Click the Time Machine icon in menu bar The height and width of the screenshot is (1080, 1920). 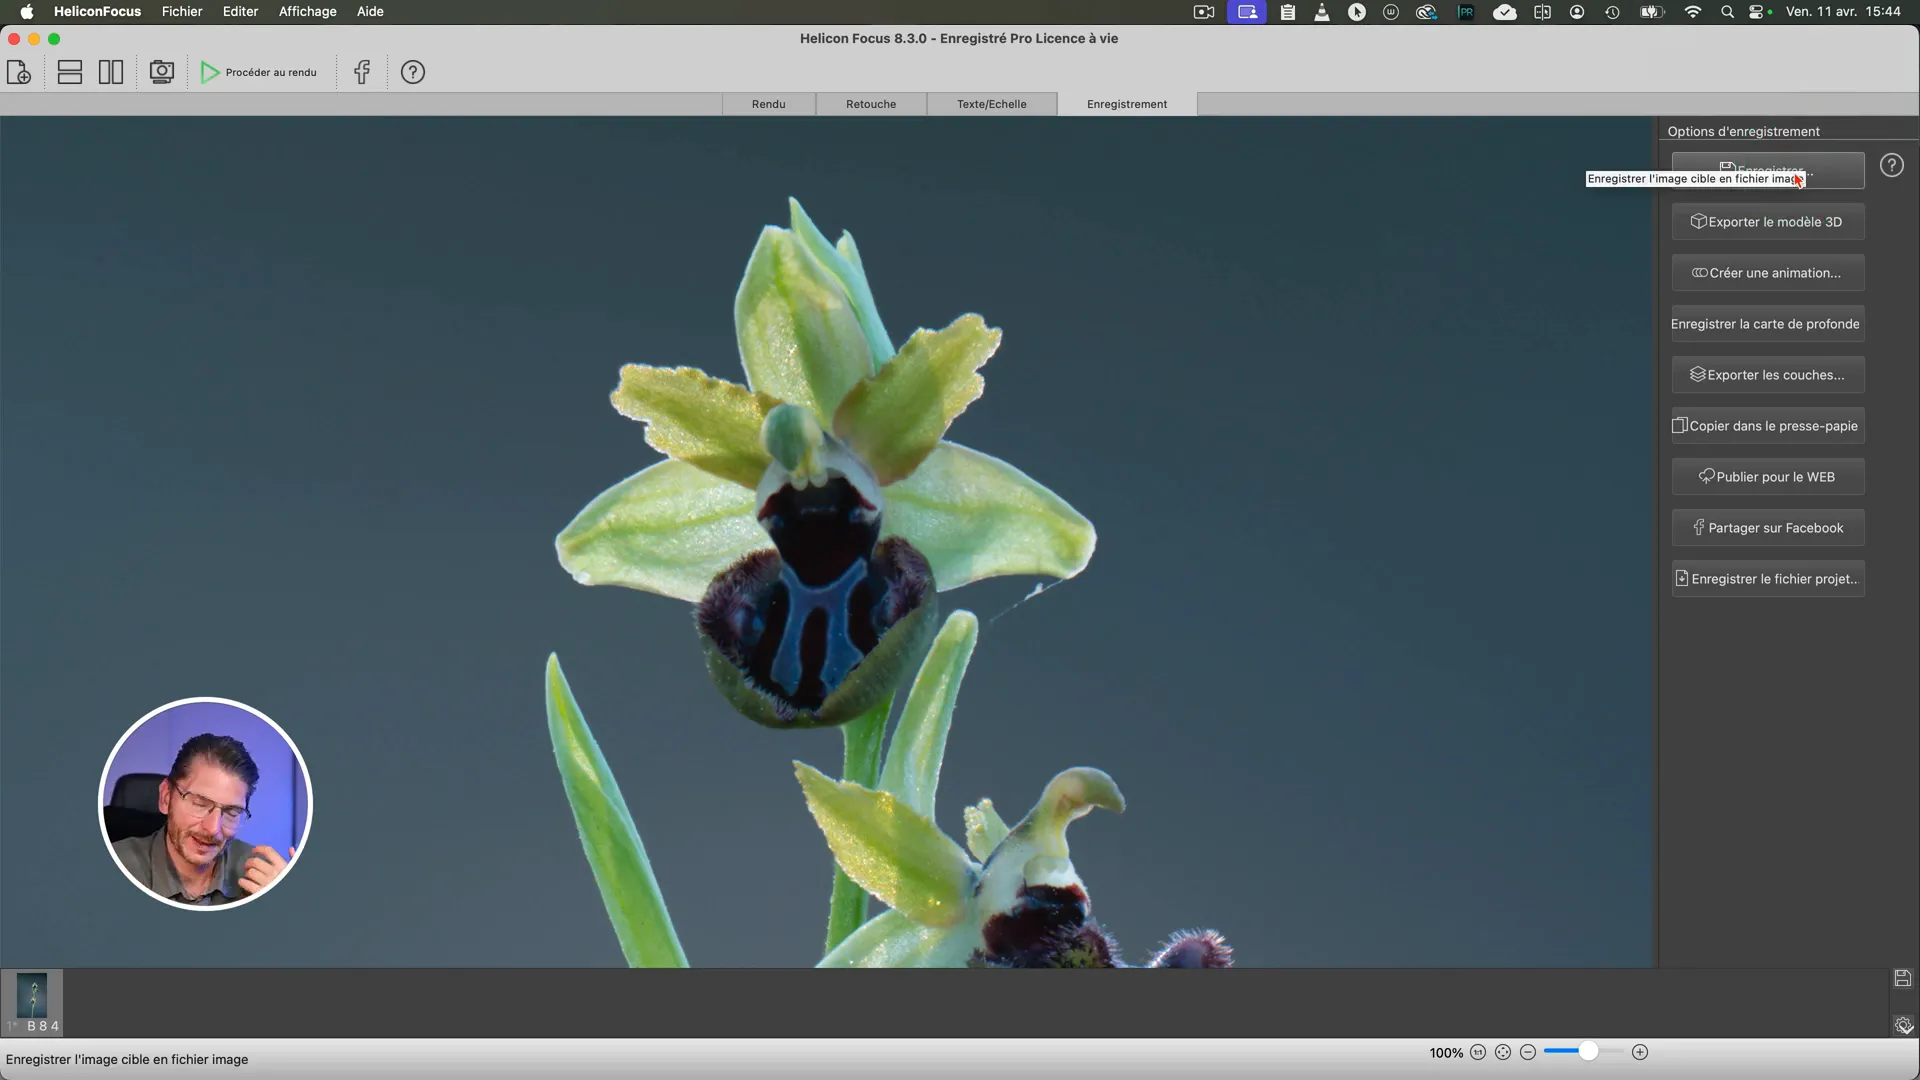pos(1612,12)
